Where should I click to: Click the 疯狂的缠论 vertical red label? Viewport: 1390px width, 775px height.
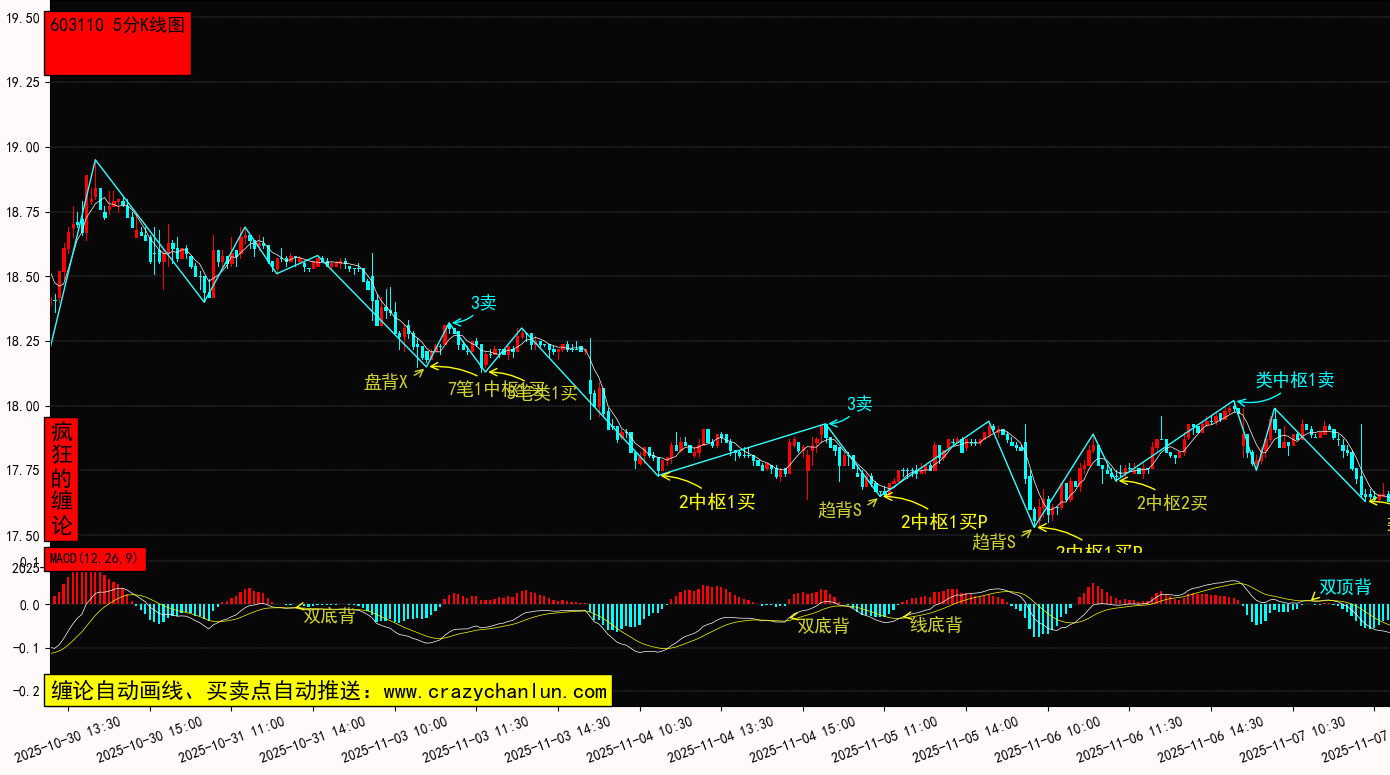tap(62, 479)
